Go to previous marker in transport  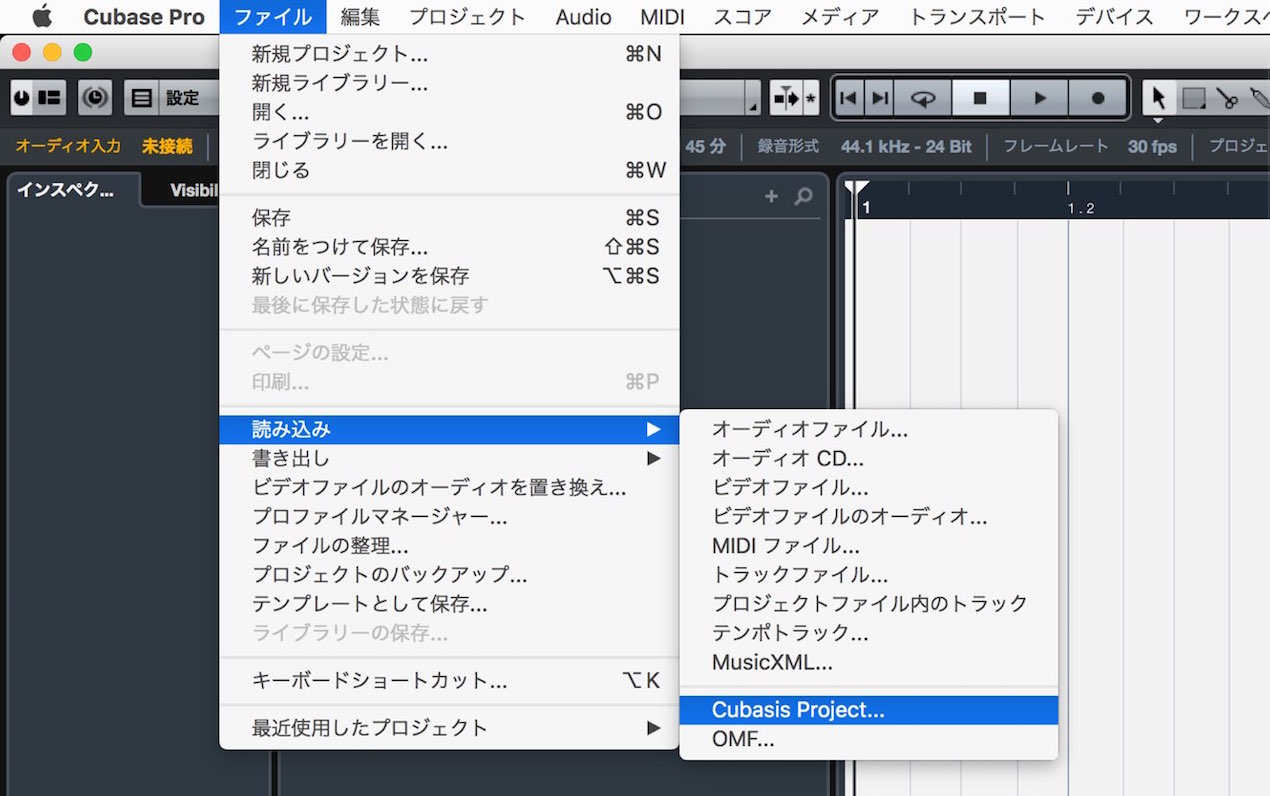tap(849, 98)
